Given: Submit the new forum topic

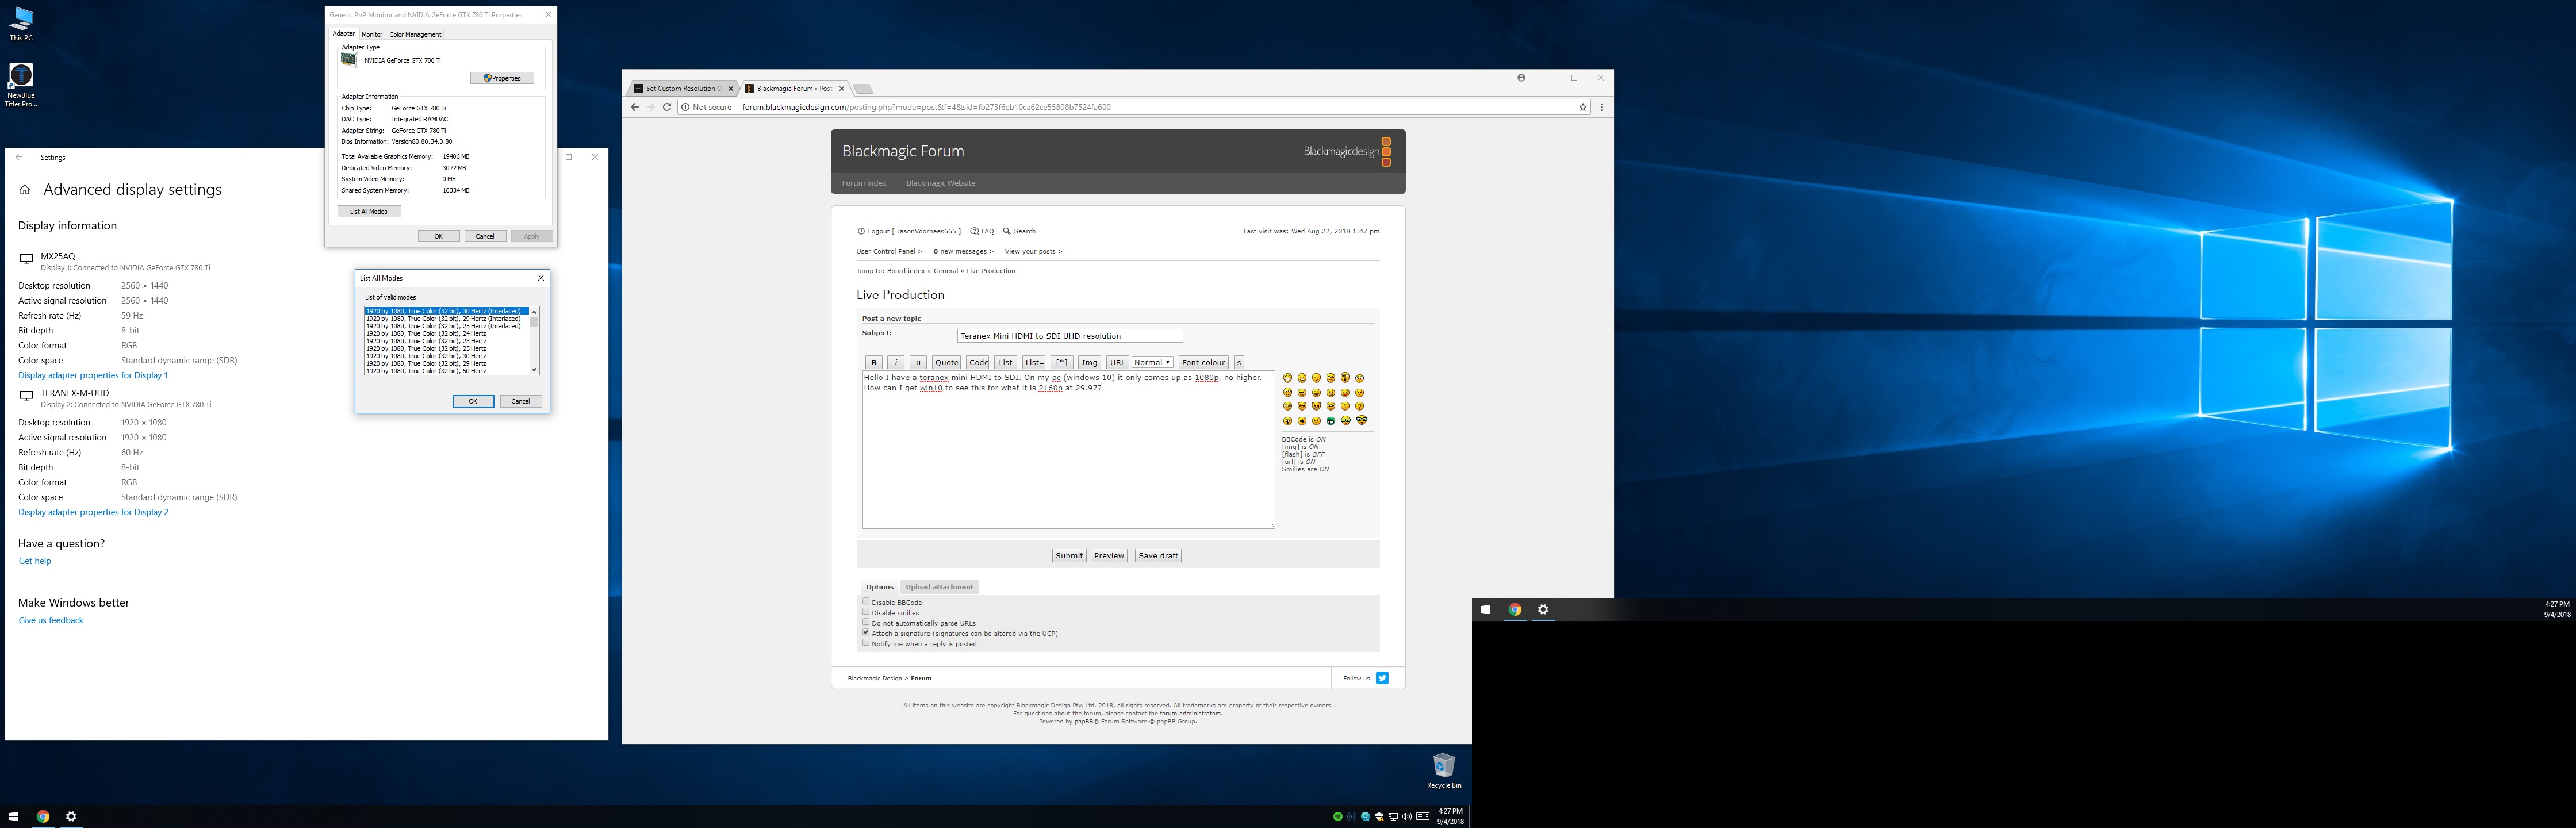Looking at the screenshot, I should pos(1069,556).
